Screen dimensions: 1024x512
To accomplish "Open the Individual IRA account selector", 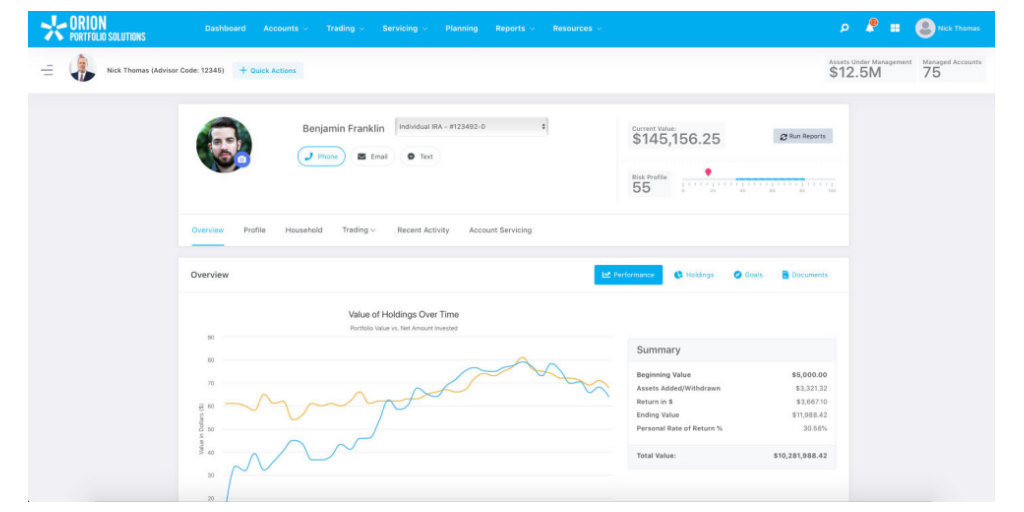I will [471, 127].
